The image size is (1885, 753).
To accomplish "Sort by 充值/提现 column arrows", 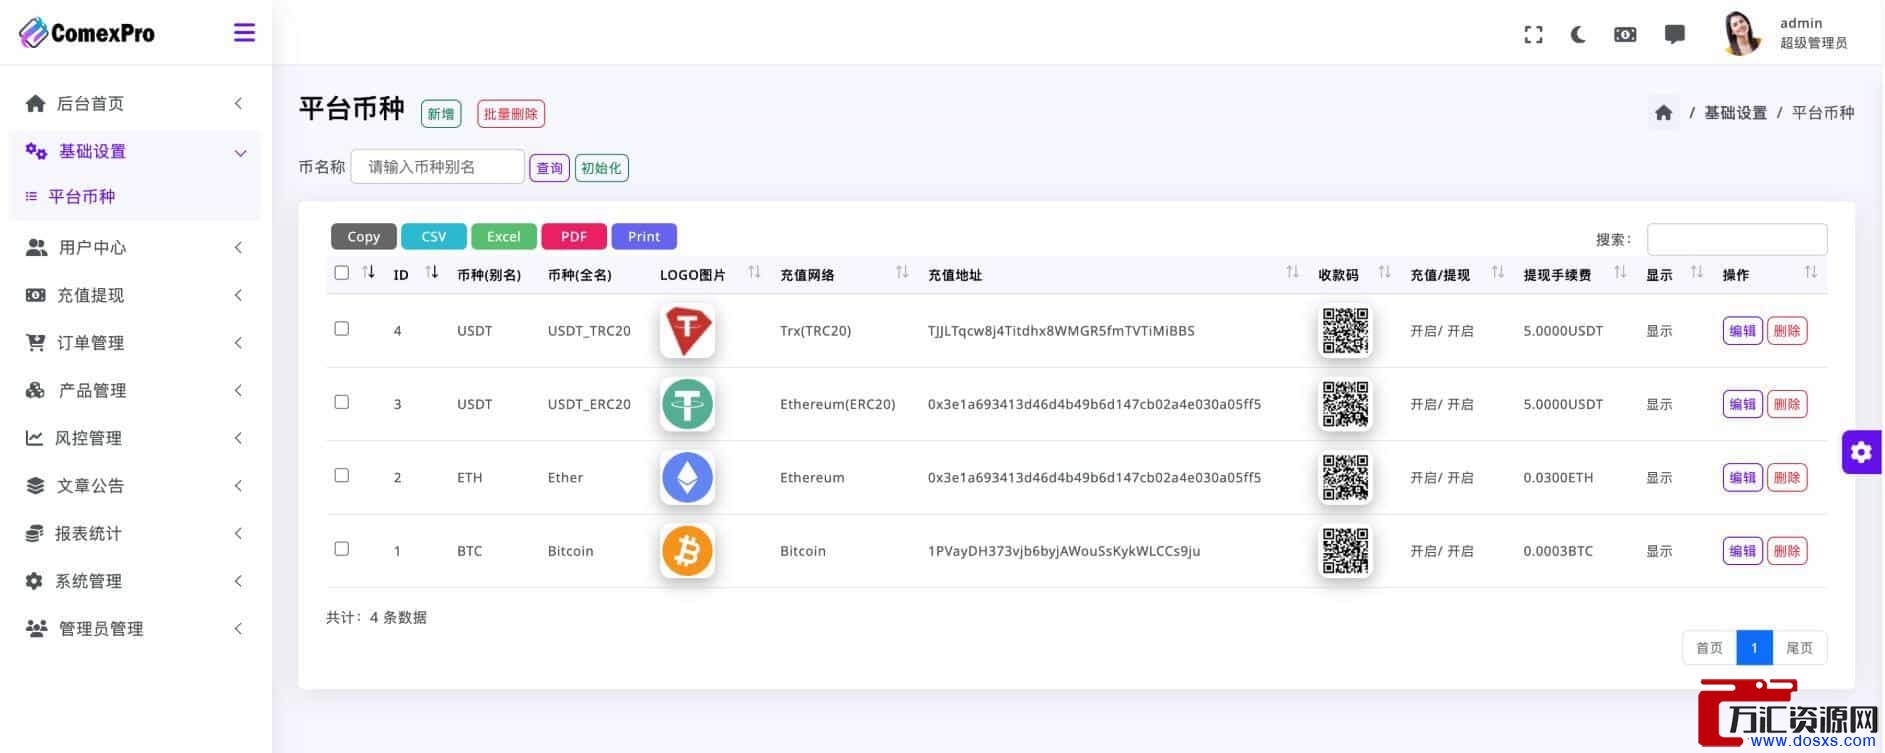I will pos(1497,273).
